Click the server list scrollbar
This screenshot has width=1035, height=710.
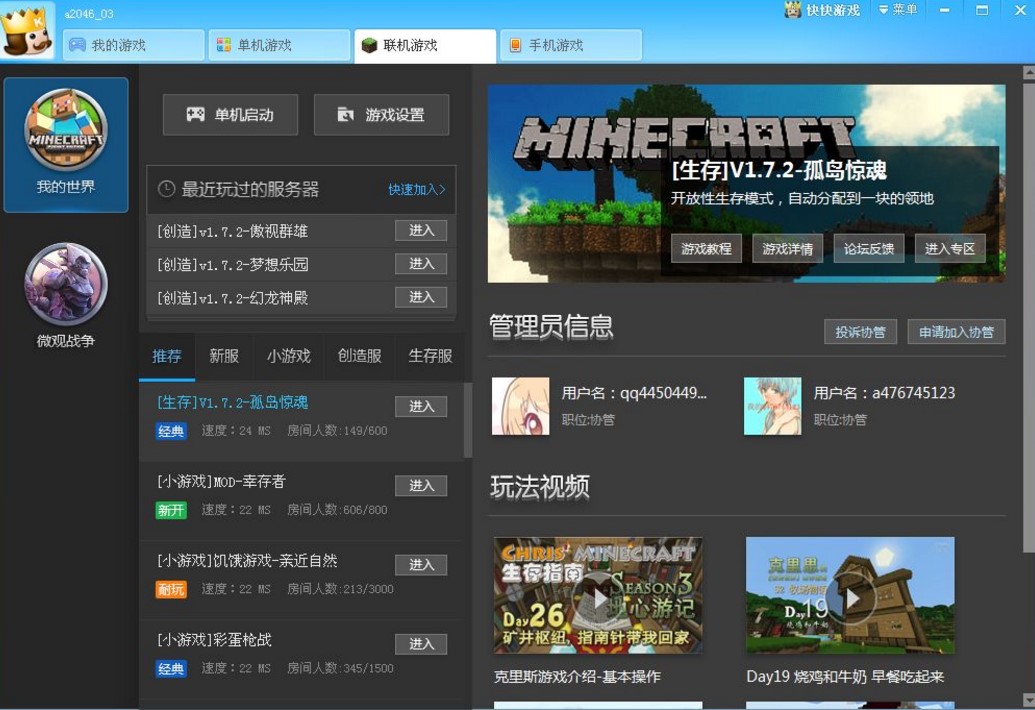click(x=468, y=420)
